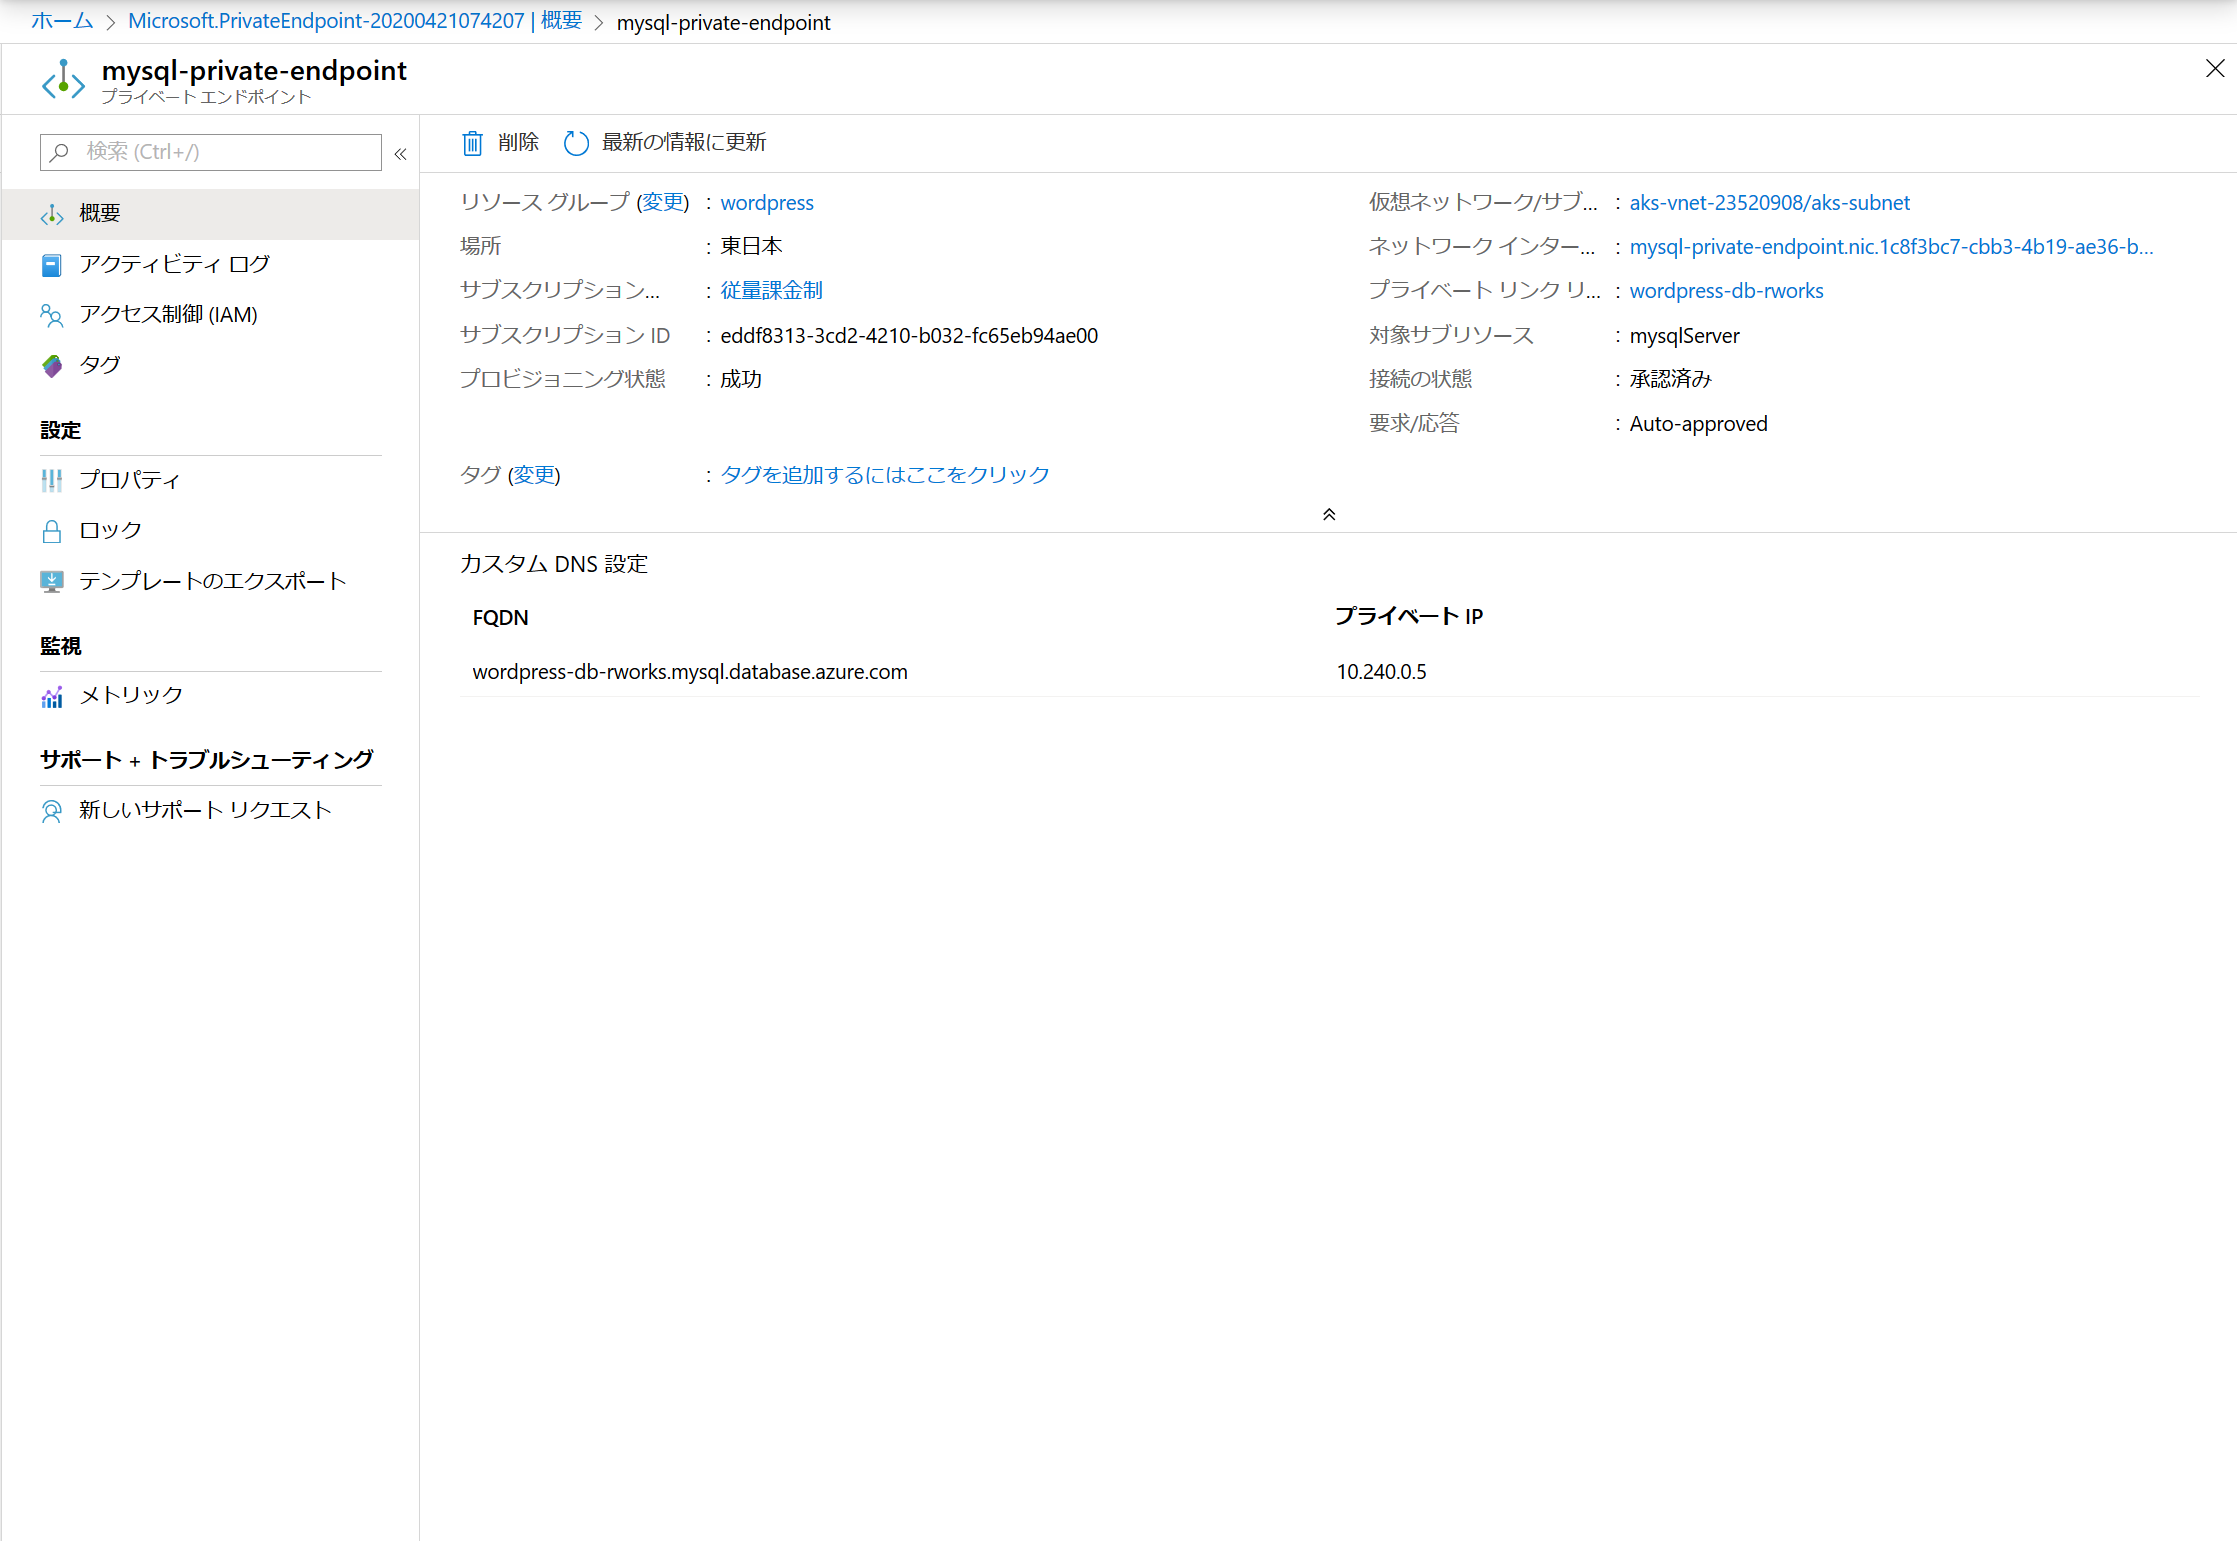
Task: Open the 従量課金制 subscription link
Action: 771,290
